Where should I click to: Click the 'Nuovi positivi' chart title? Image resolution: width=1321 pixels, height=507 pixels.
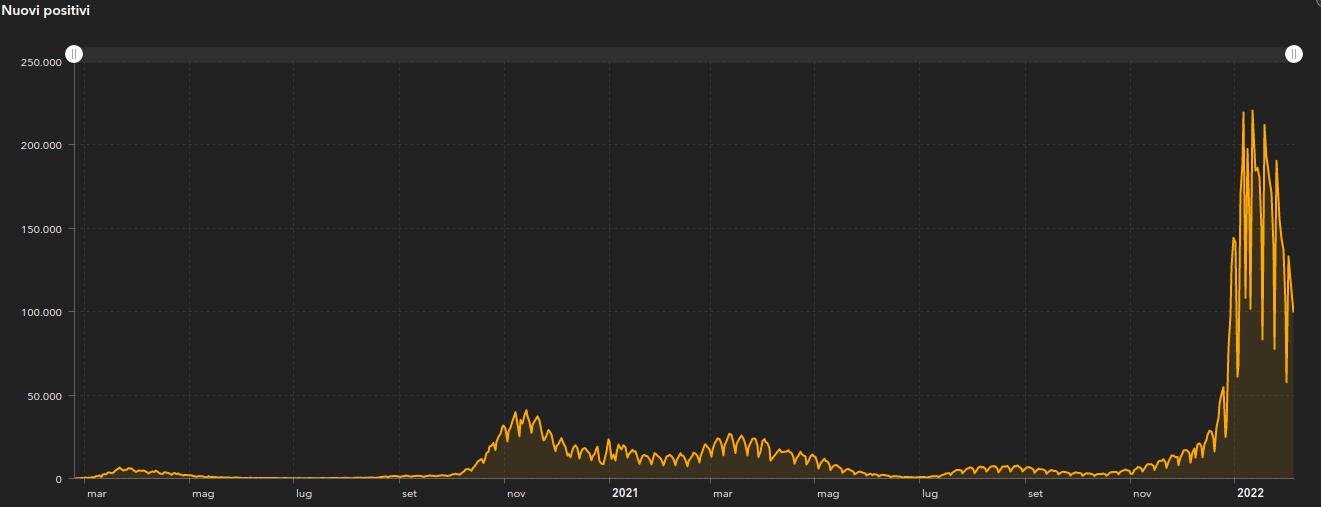pos(44,10)
